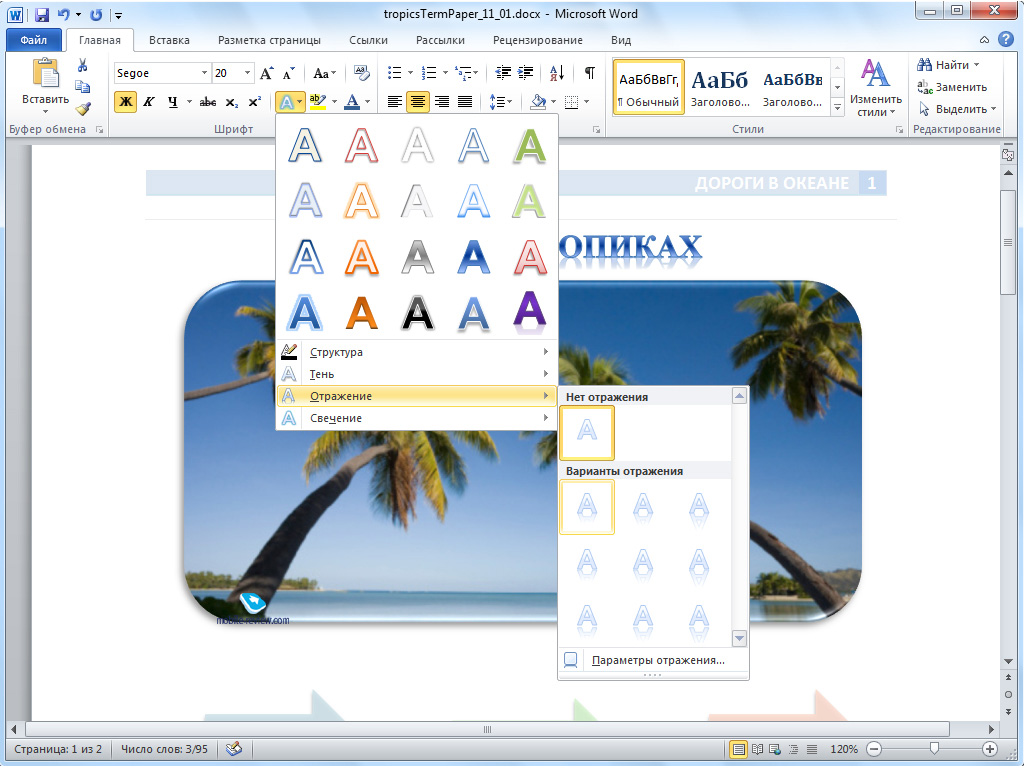Open the Change Case dropdown
Screen dimensions: 1024x768
click(325, 72)
